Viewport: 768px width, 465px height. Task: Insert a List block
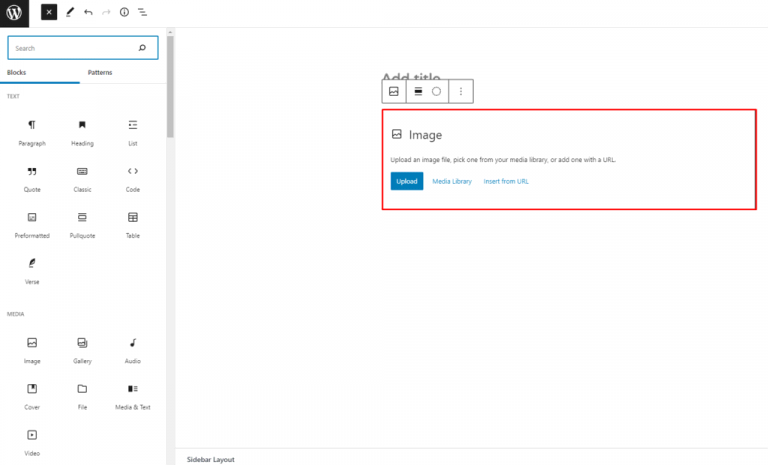tap(133, 133)
